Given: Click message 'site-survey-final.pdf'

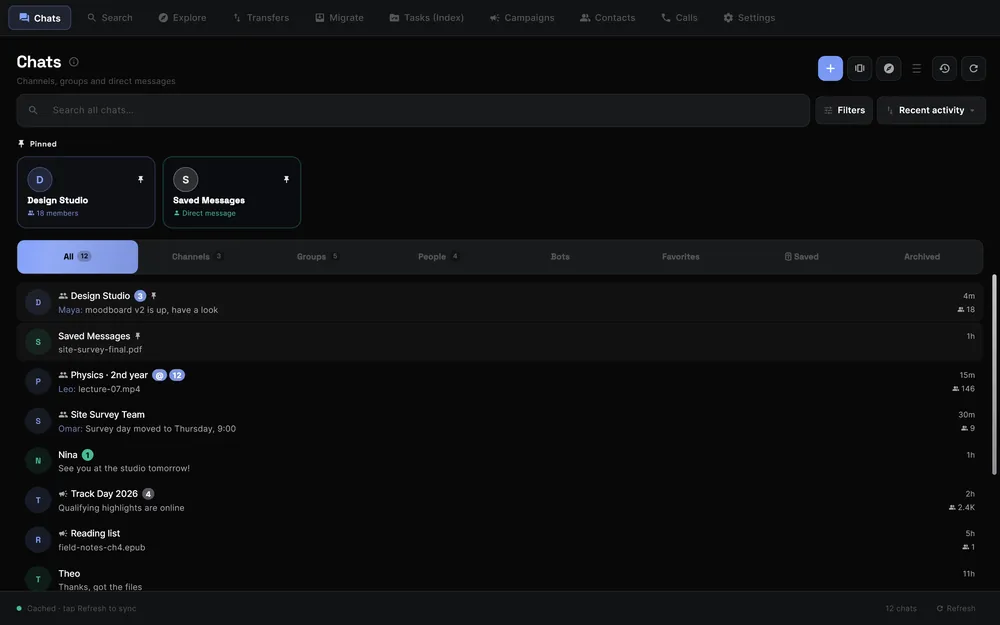Looking at the screenshot, I should pos(100,349).
